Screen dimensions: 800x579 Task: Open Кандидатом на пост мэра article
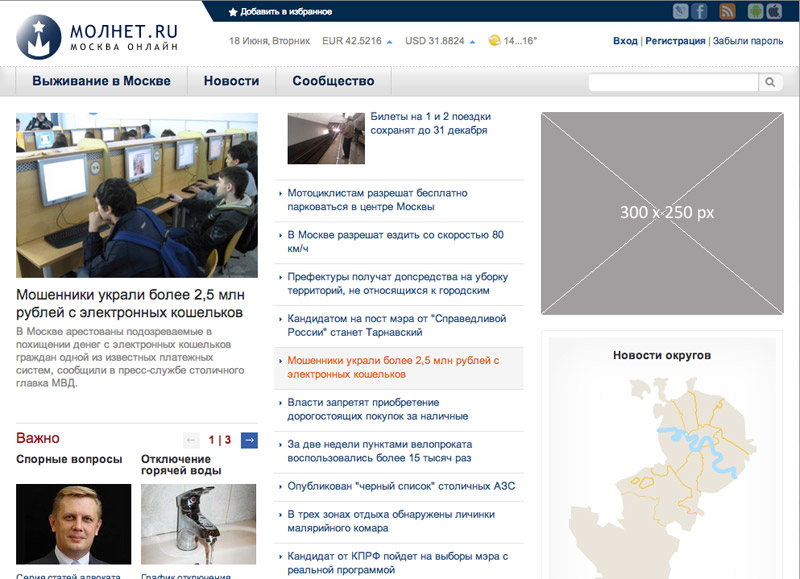[x=396, y=325]
